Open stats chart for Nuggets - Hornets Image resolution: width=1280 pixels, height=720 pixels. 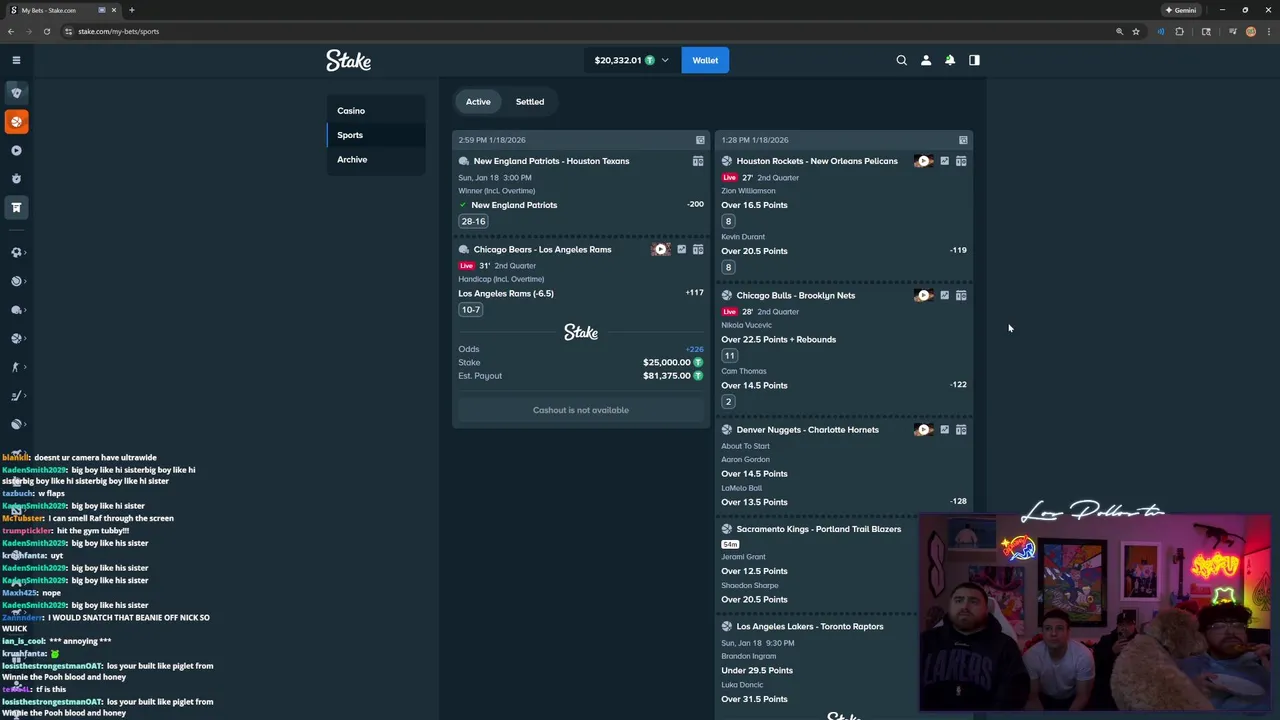pos(944,430)
